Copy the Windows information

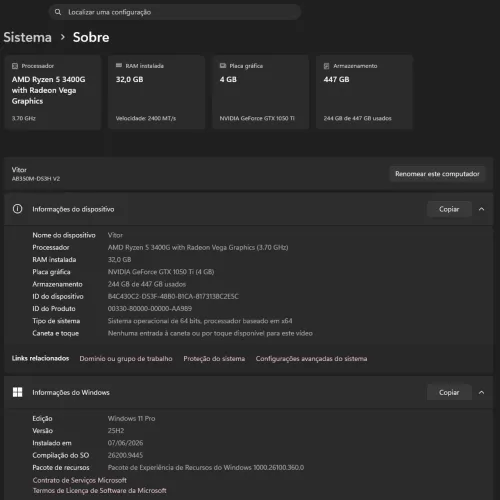pyautogui.click(x=449, y=392)
